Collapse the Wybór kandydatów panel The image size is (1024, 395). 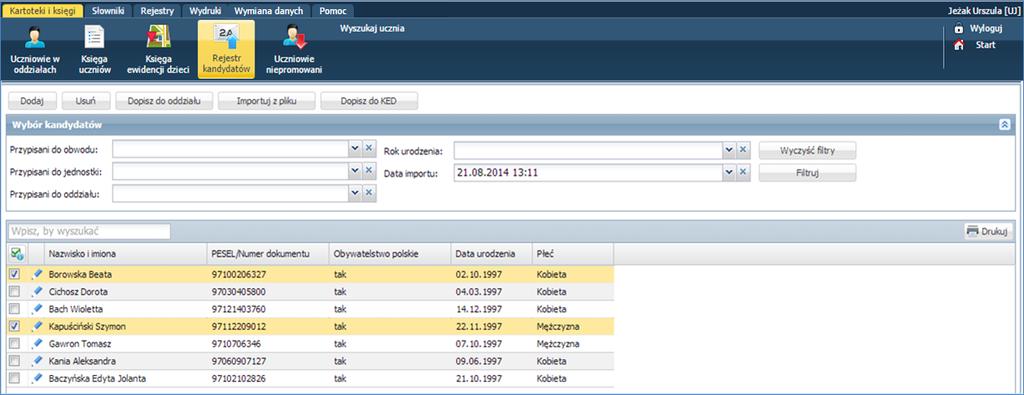tap(1005, 124)
